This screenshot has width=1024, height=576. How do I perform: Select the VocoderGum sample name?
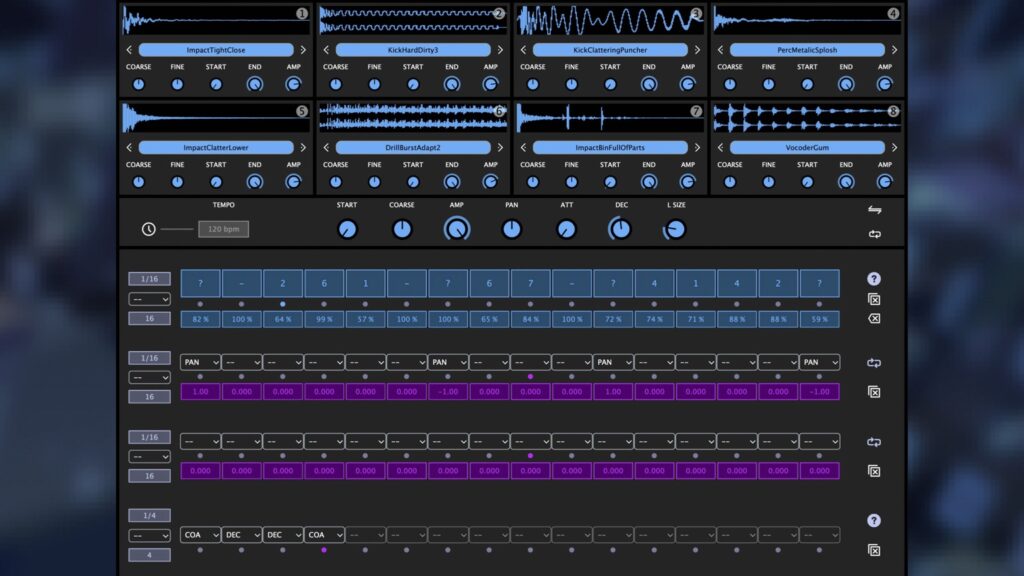[x=807, y=148]
